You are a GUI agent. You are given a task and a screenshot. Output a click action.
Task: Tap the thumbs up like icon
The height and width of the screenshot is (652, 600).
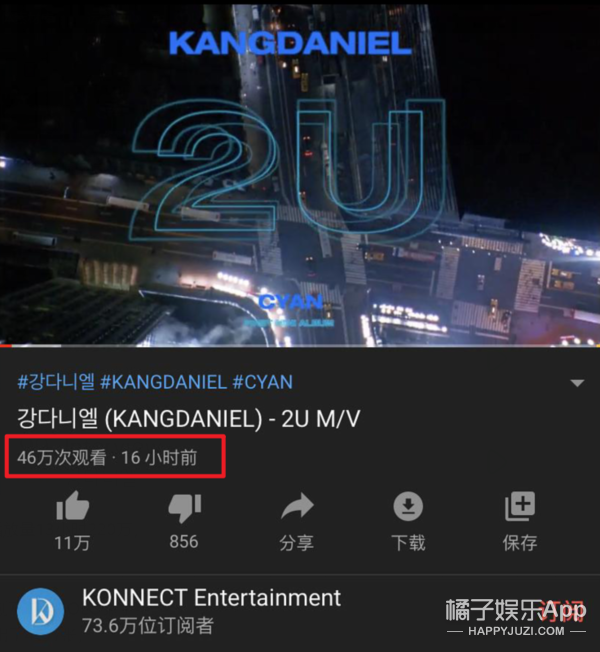(73, 506)
